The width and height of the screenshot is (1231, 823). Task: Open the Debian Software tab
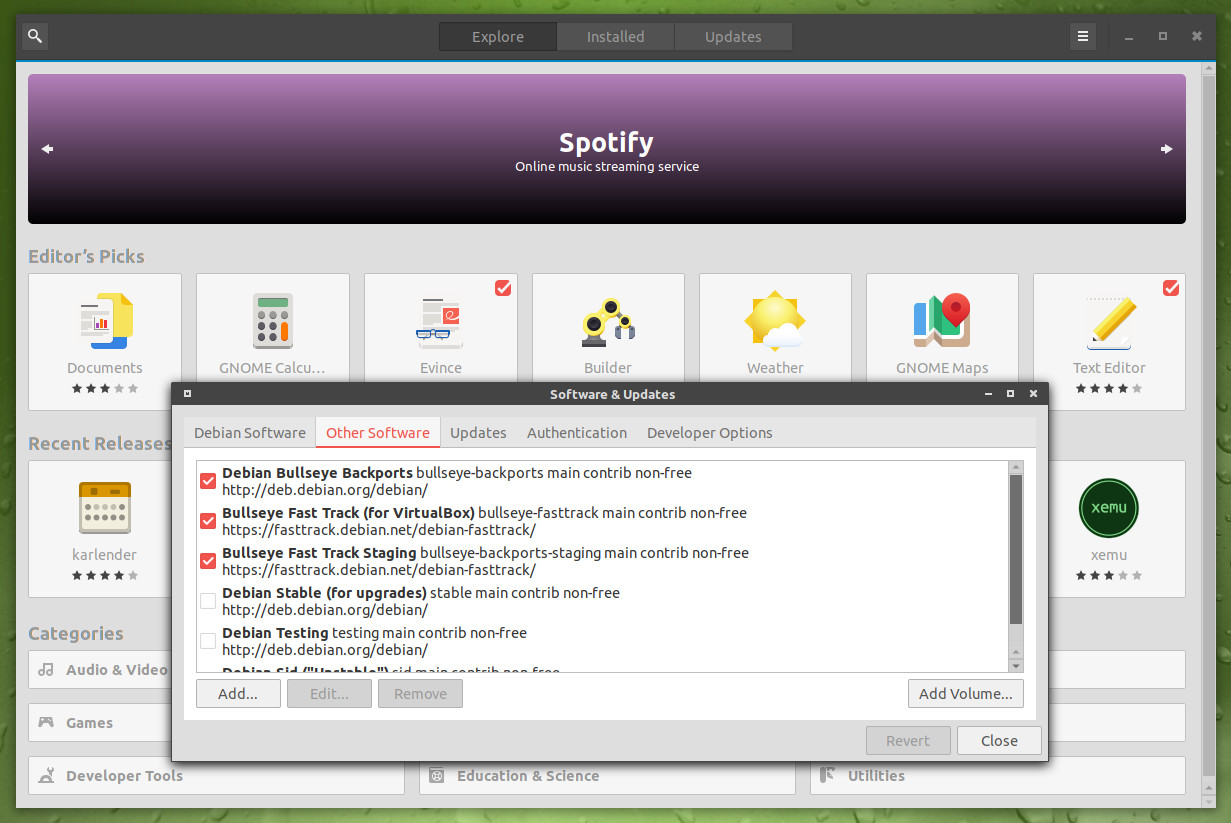(250, 433)
